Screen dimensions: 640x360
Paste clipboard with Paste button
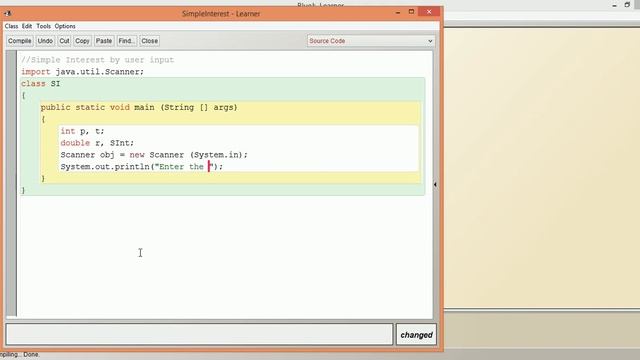tap(104, 41)
